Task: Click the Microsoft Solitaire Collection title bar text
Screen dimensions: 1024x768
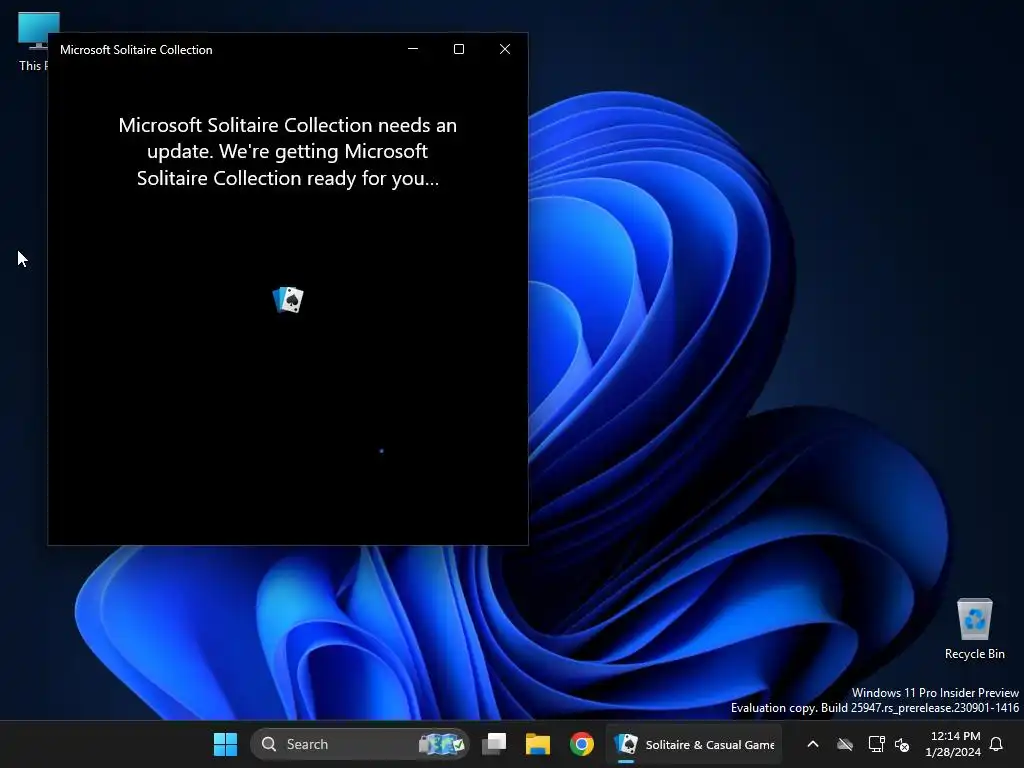Action: pos(136,50)
